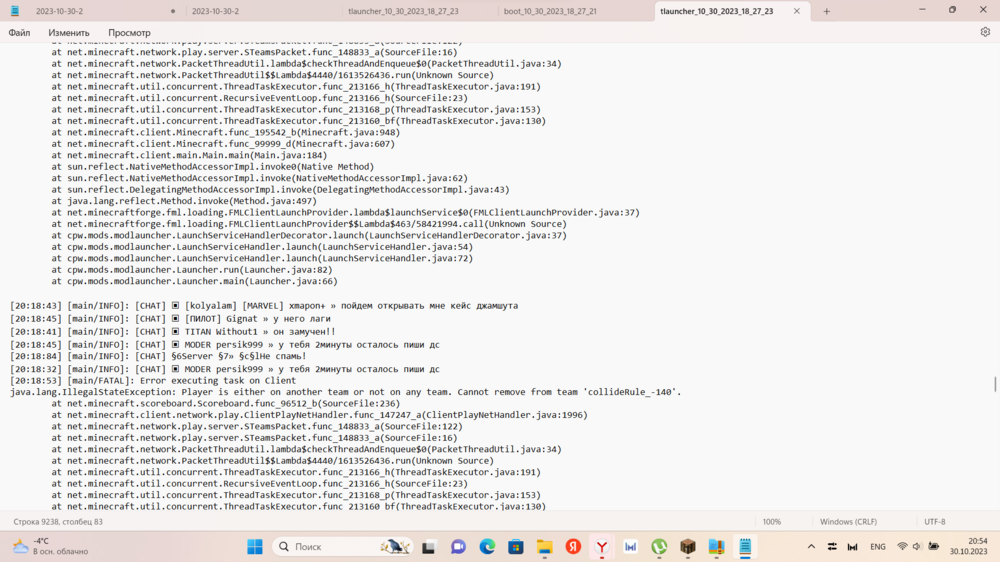Expand the hidden system tray icons
The height and width of the screenshot is (562, 1000).
[x=811, y=547]
